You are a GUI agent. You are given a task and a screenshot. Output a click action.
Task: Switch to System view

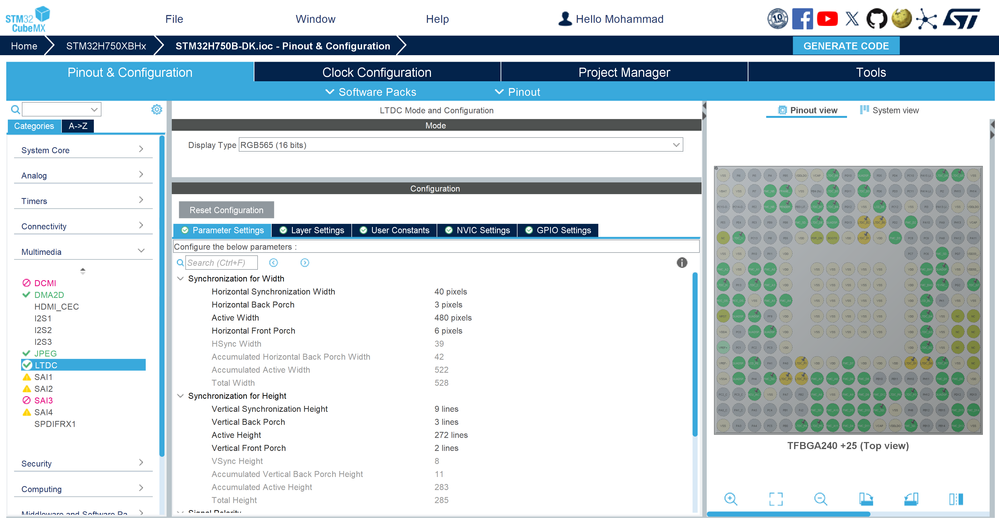click(x=889, y=110)
